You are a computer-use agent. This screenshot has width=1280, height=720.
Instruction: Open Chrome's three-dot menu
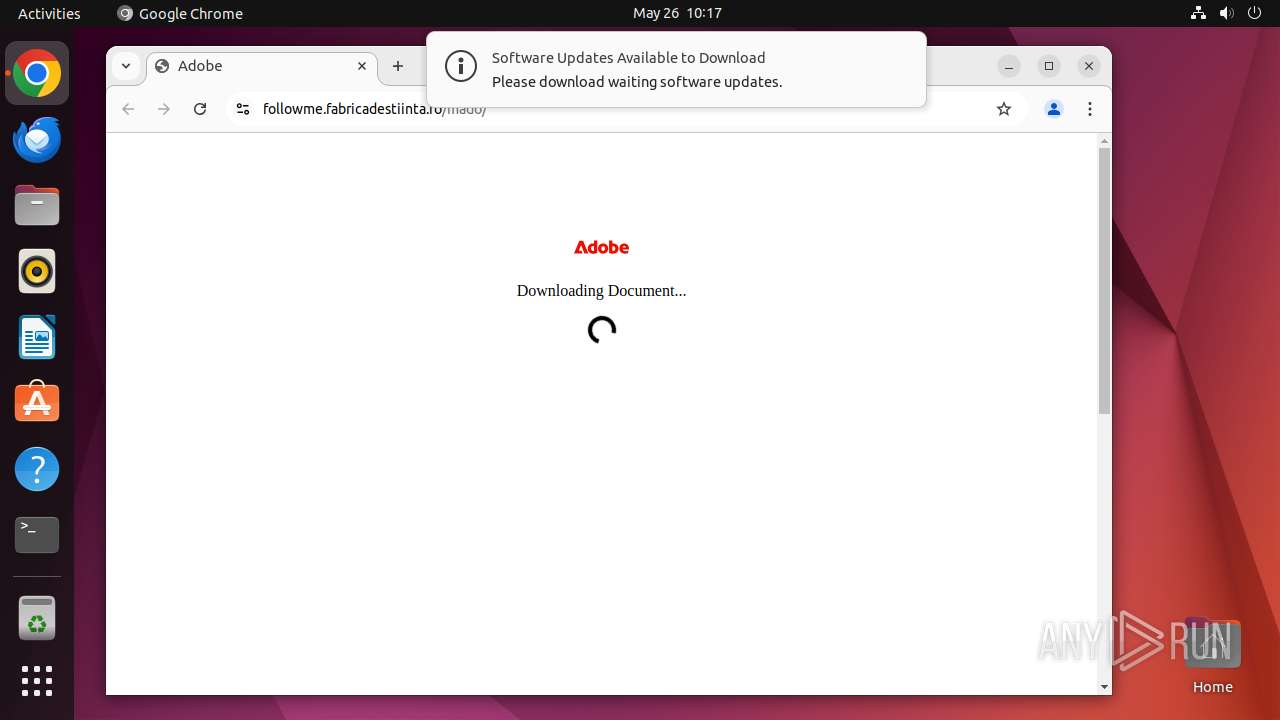[x=1090, y=109]
